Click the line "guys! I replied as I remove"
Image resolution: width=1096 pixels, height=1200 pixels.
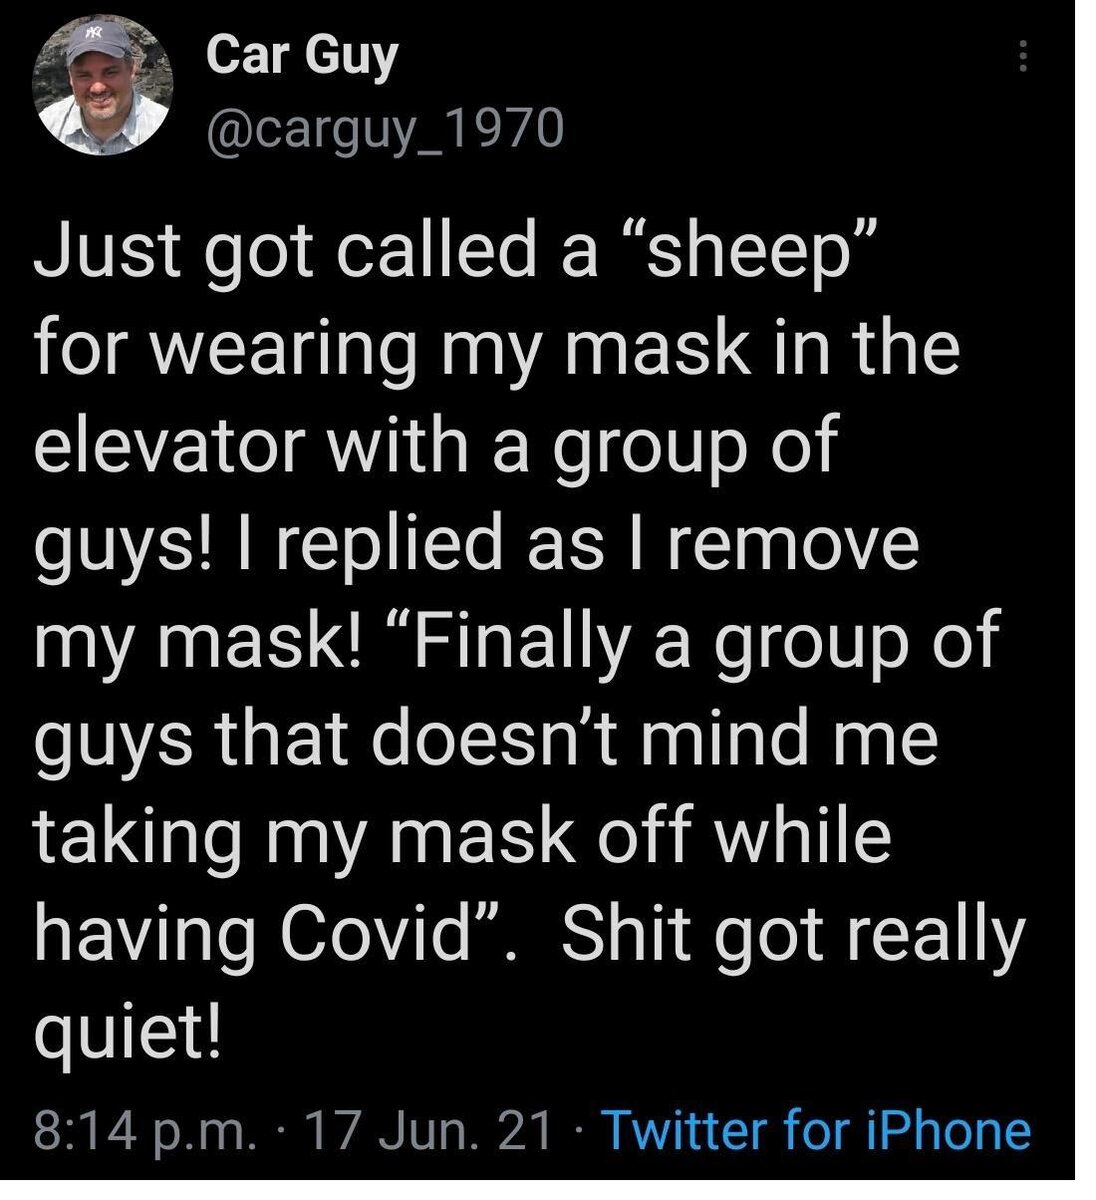pos(476,544)
